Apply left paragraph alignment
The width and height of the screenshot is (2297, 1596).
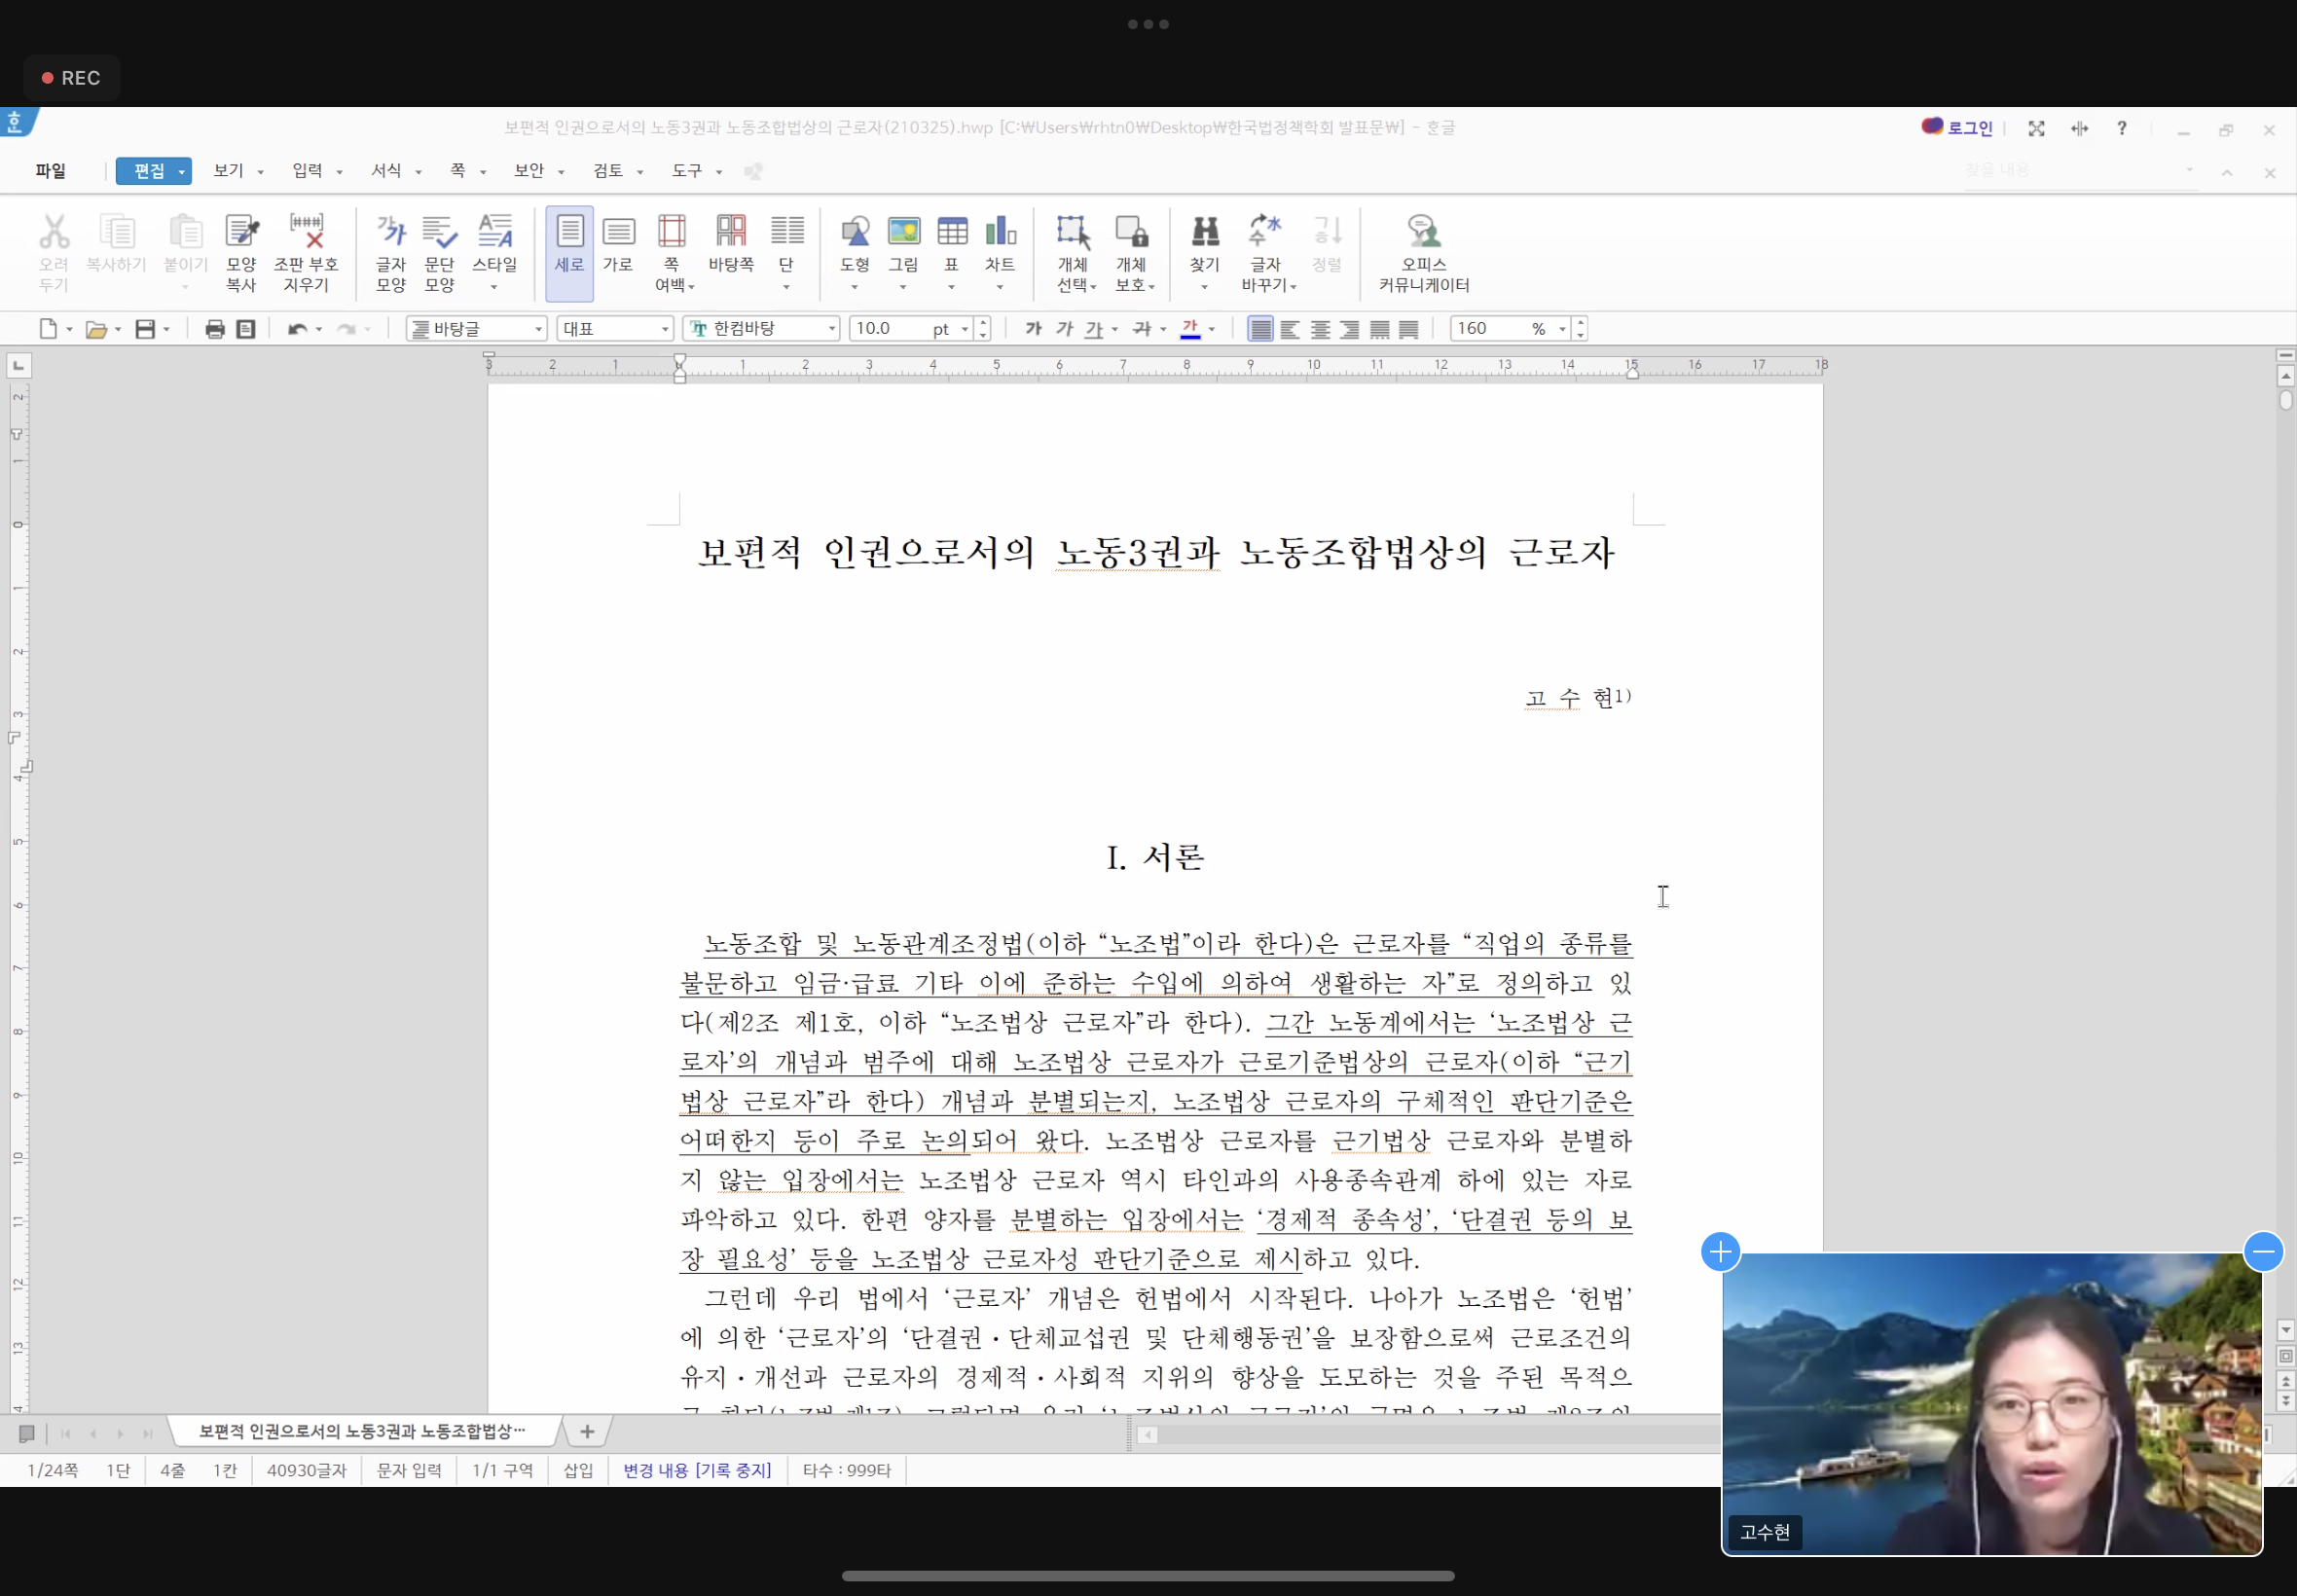pyautogui.click(x=1290, y=329)
